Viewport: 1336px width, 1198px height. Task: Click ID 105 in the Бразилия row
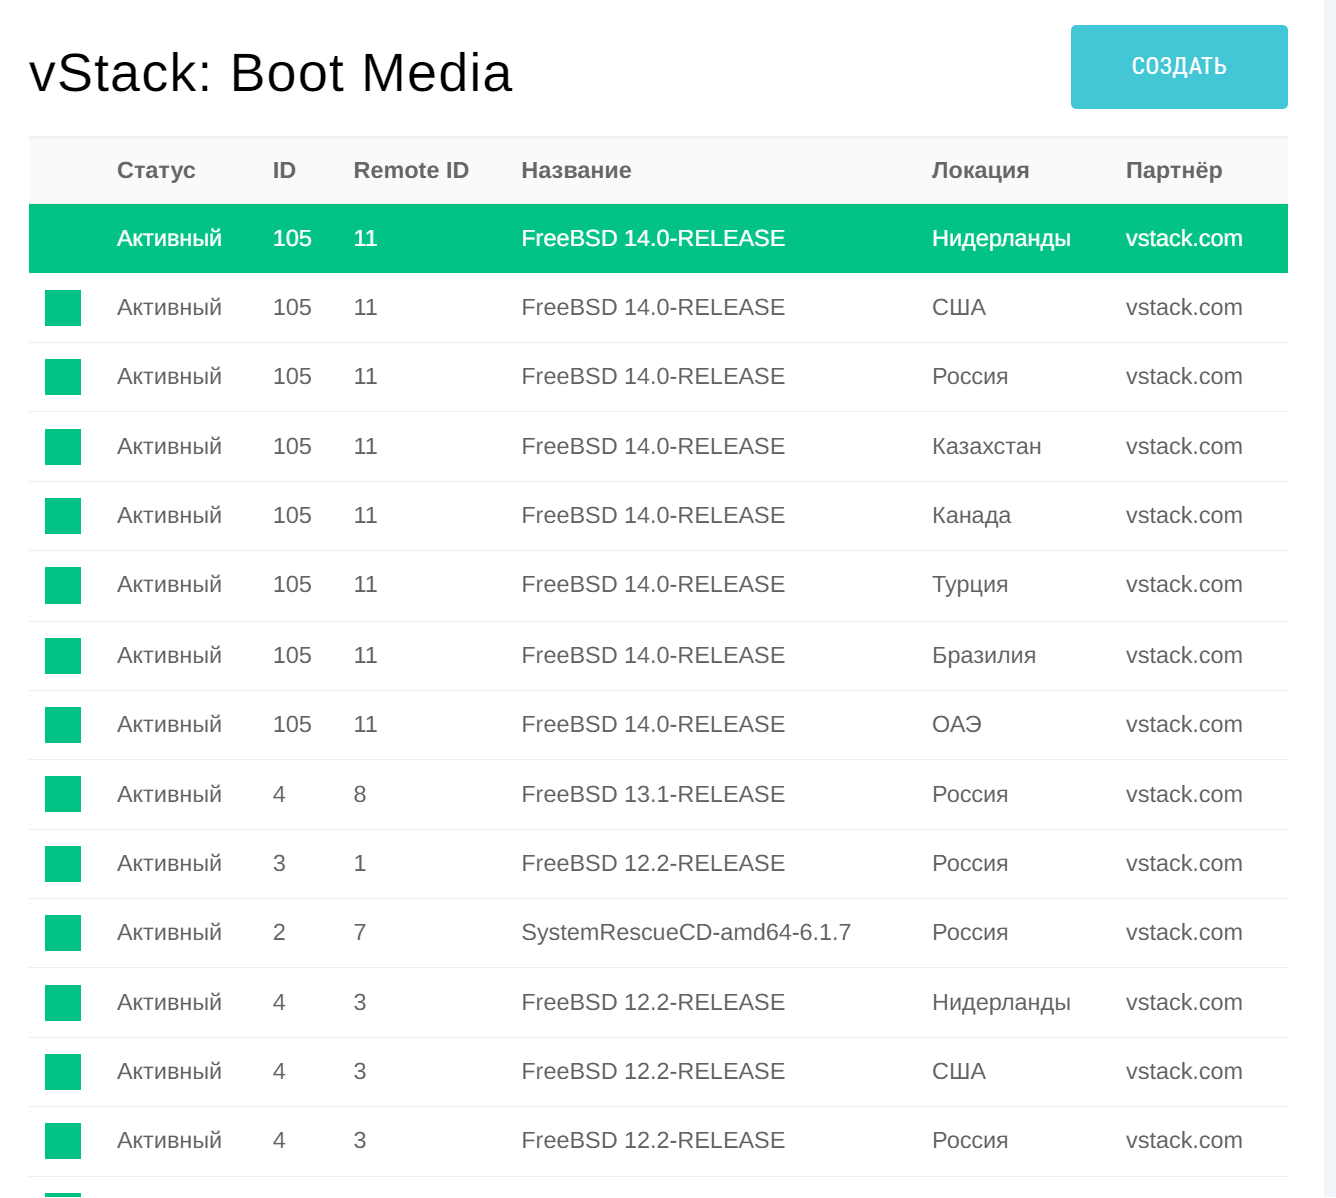tap(292, 655)
